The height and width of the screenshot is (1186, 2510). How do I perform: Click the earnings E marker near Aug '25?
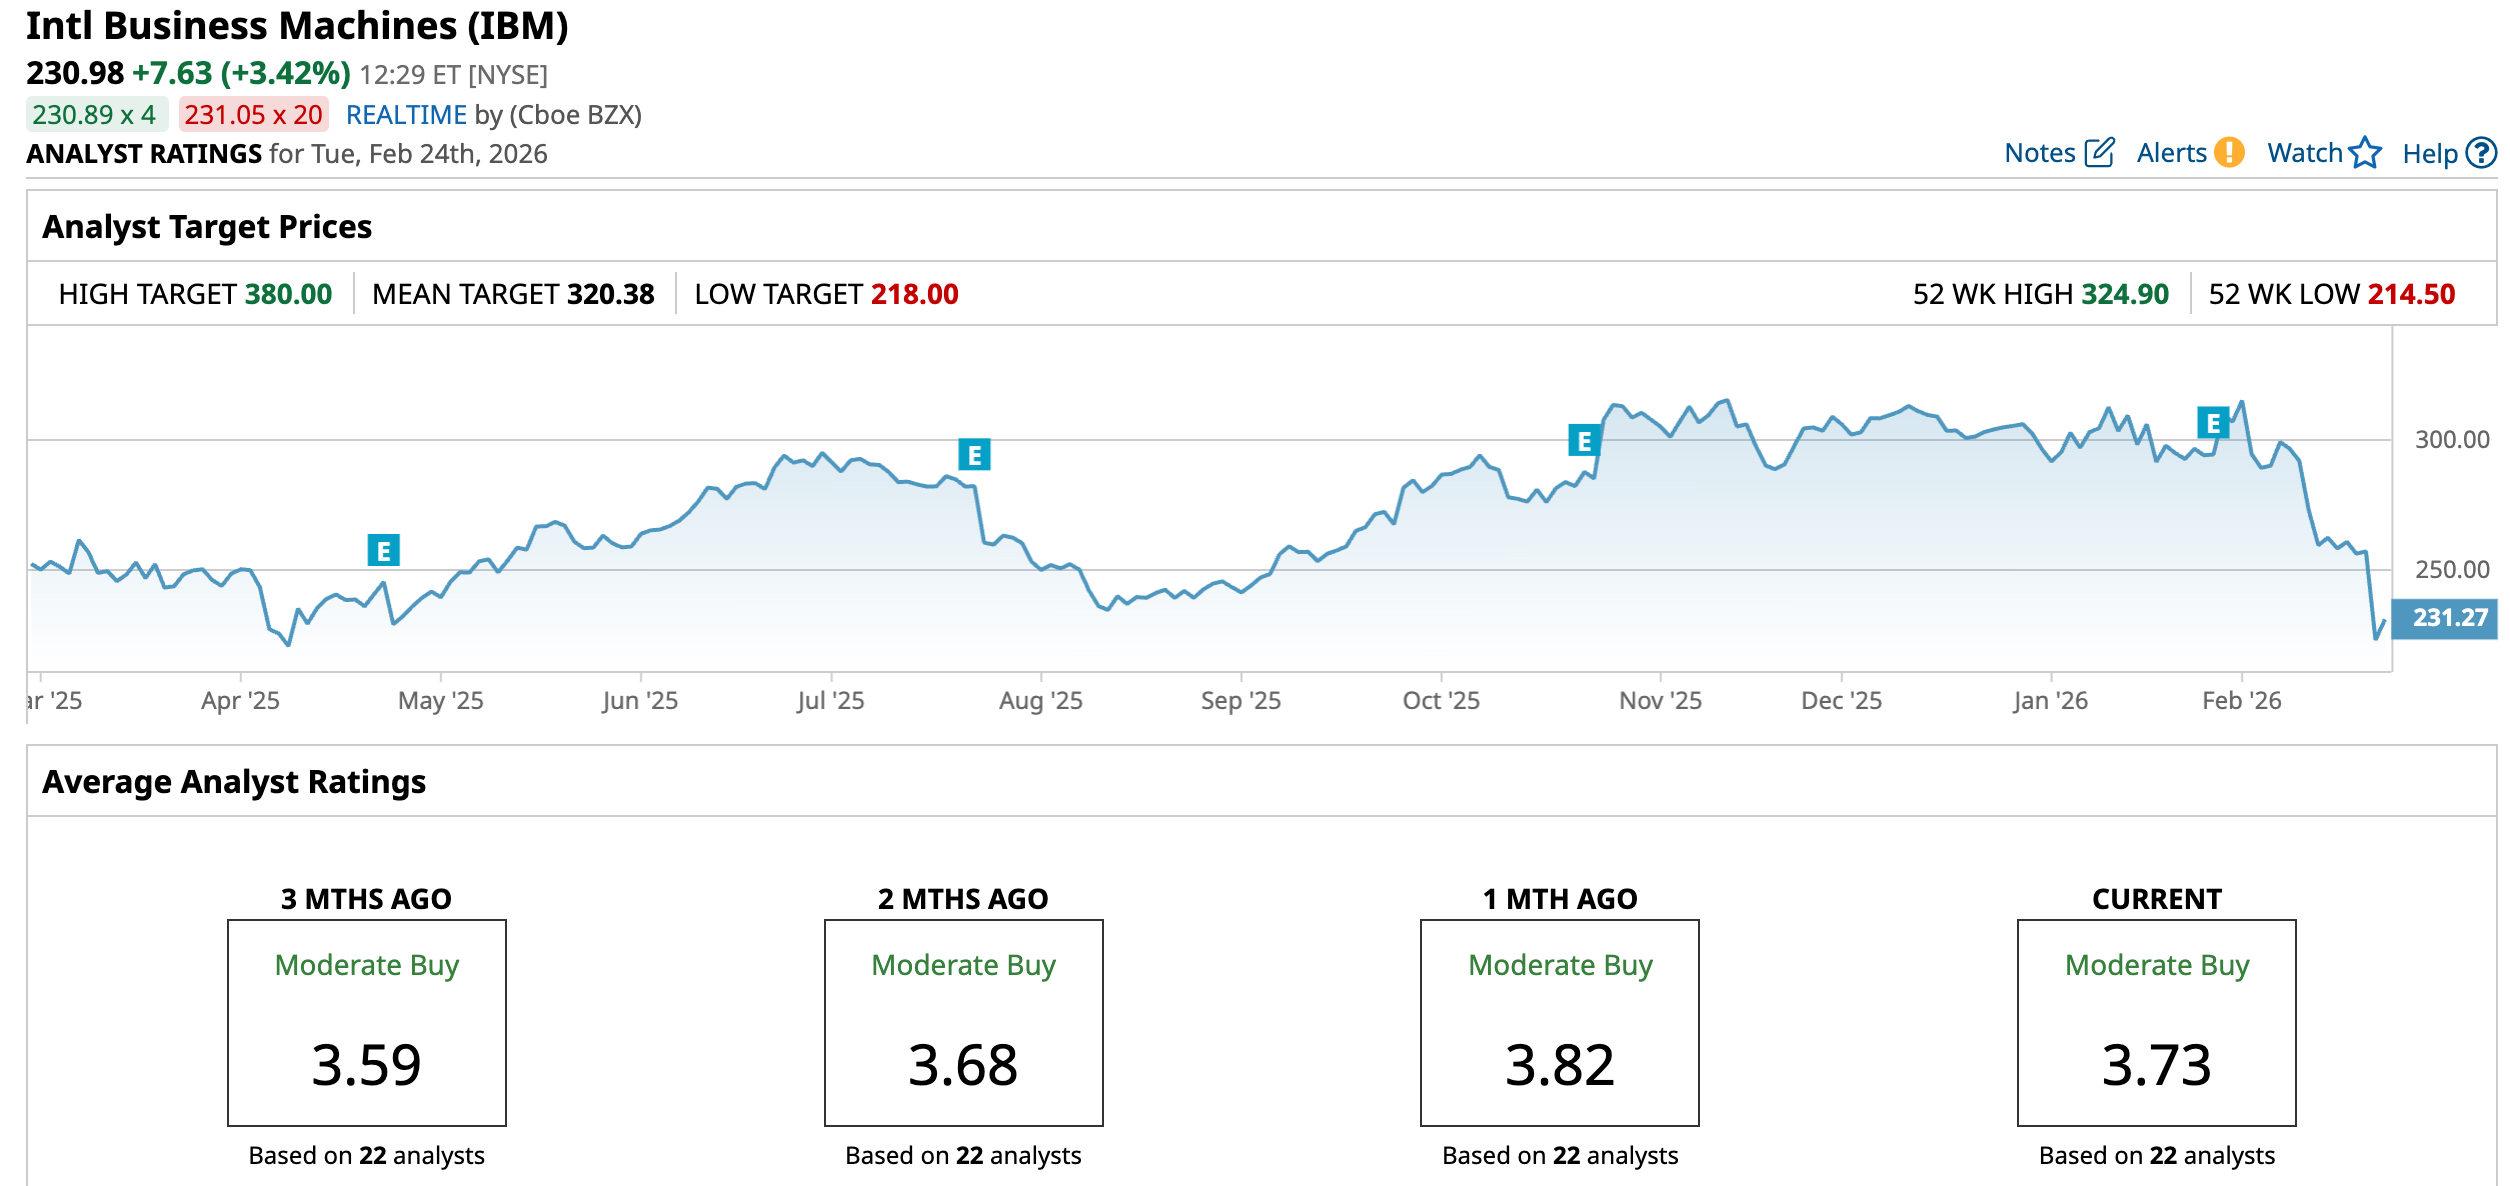tap(974, 455)
